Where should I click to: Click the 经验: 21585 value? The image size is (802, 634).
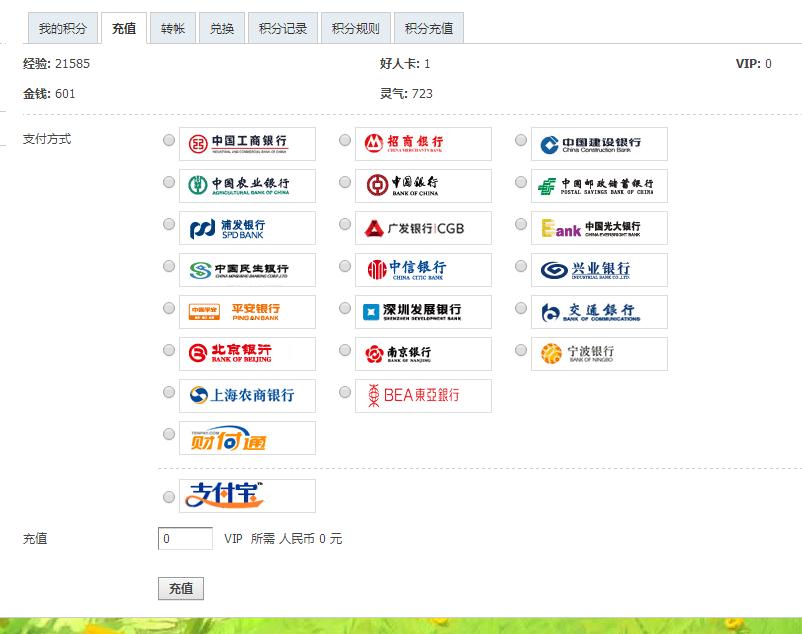[x=56, y=64]
